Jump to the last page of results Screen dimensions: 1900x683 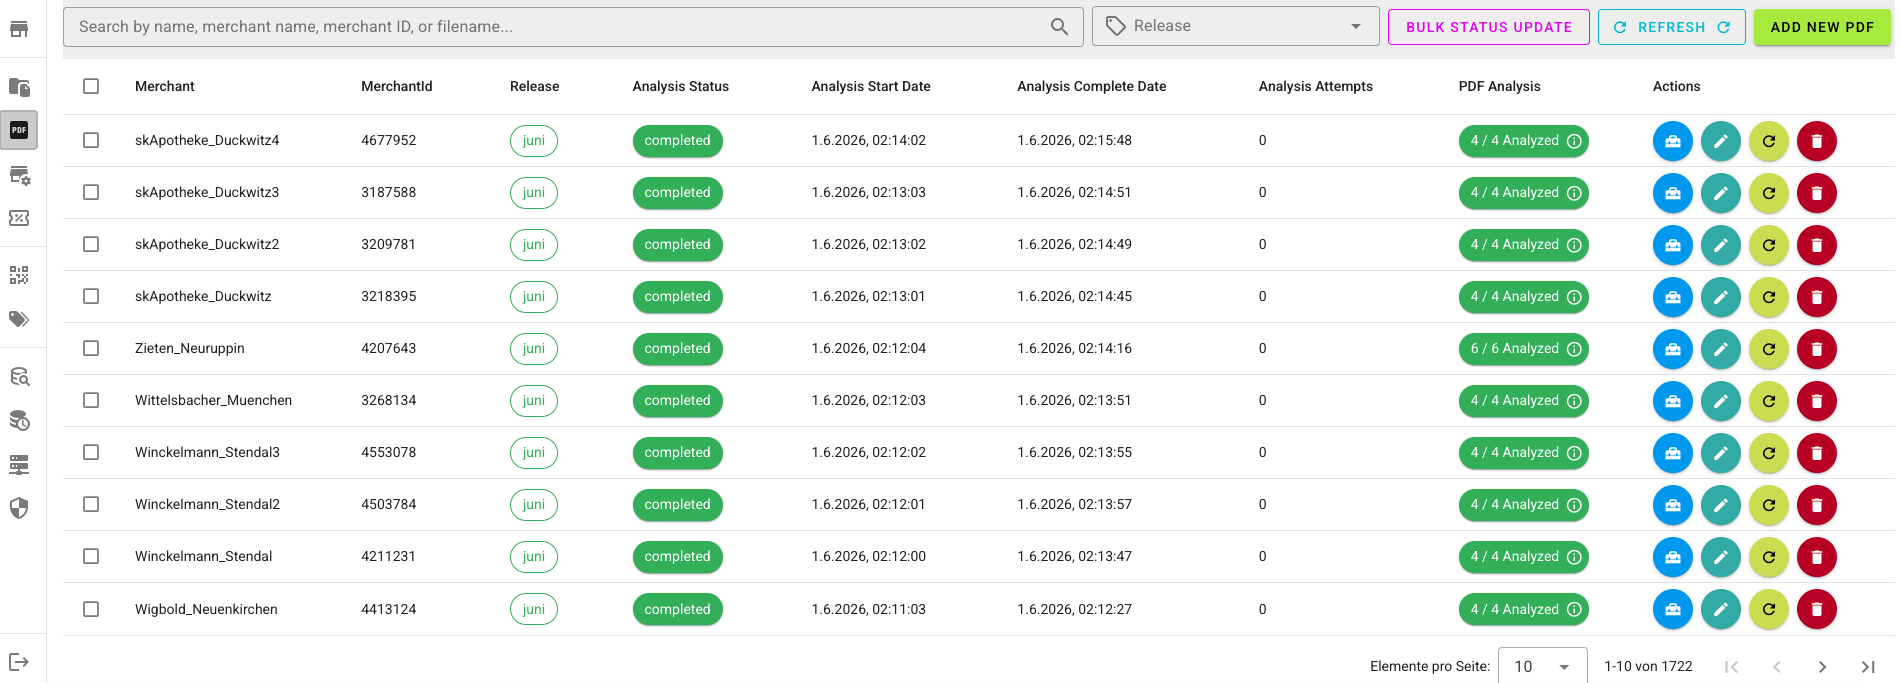click(1868, 667)
